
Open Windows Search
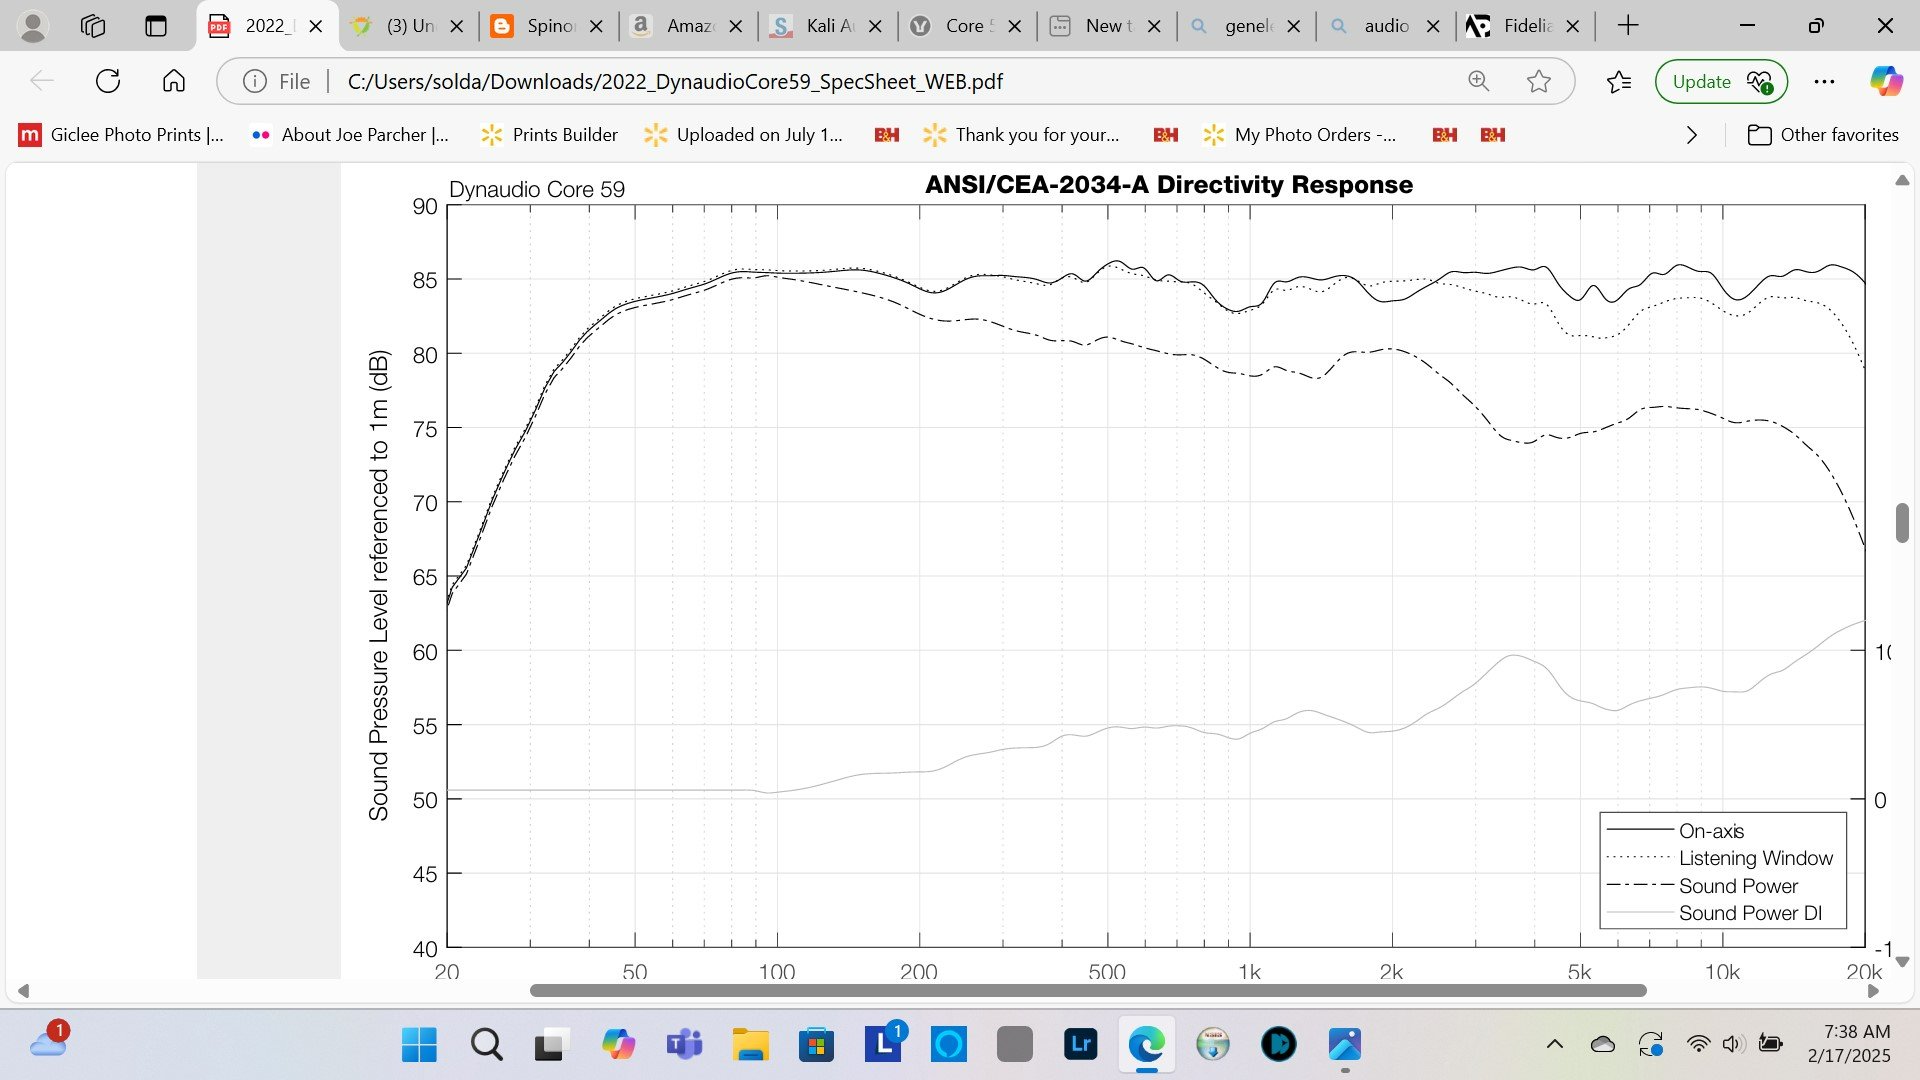tap(486, 1045)
